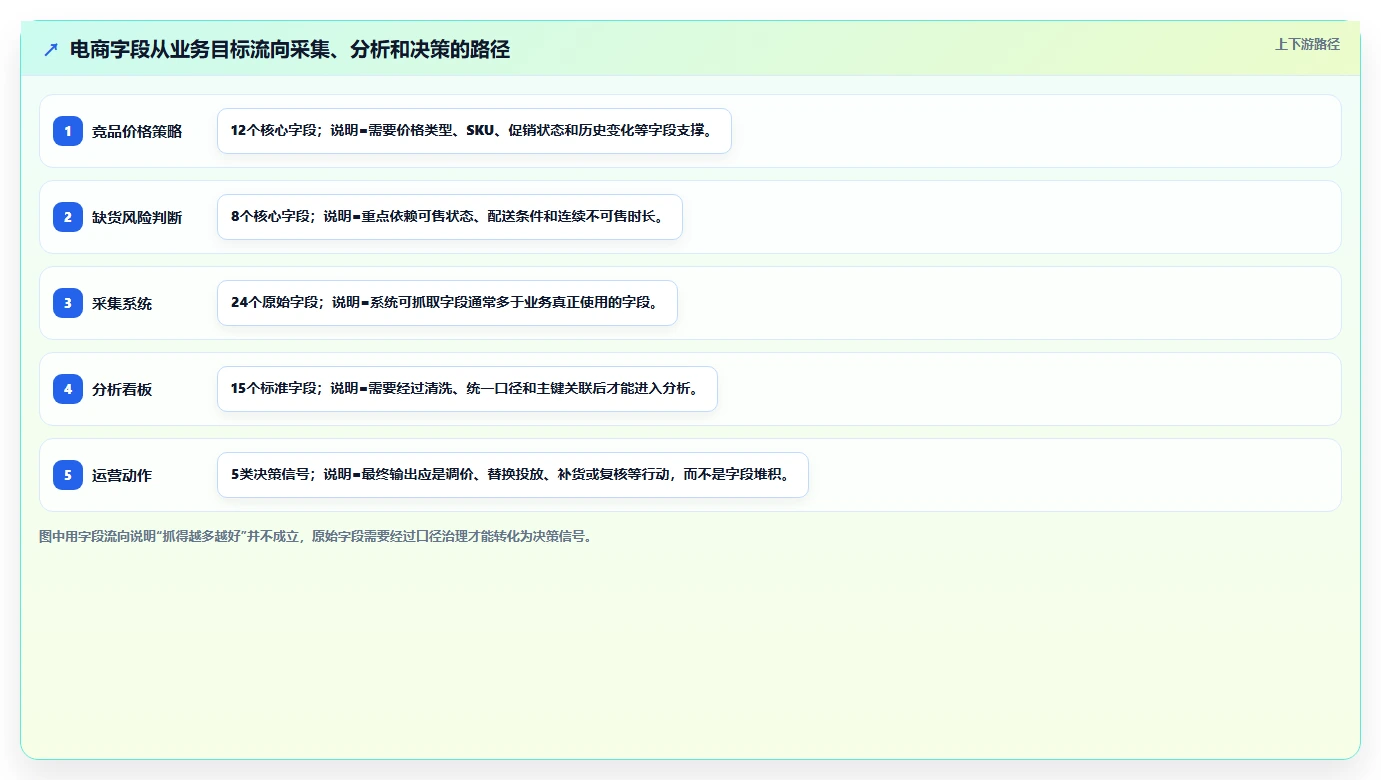
Task: Open the 8个核心字段 description box
Action: [449, 217]
